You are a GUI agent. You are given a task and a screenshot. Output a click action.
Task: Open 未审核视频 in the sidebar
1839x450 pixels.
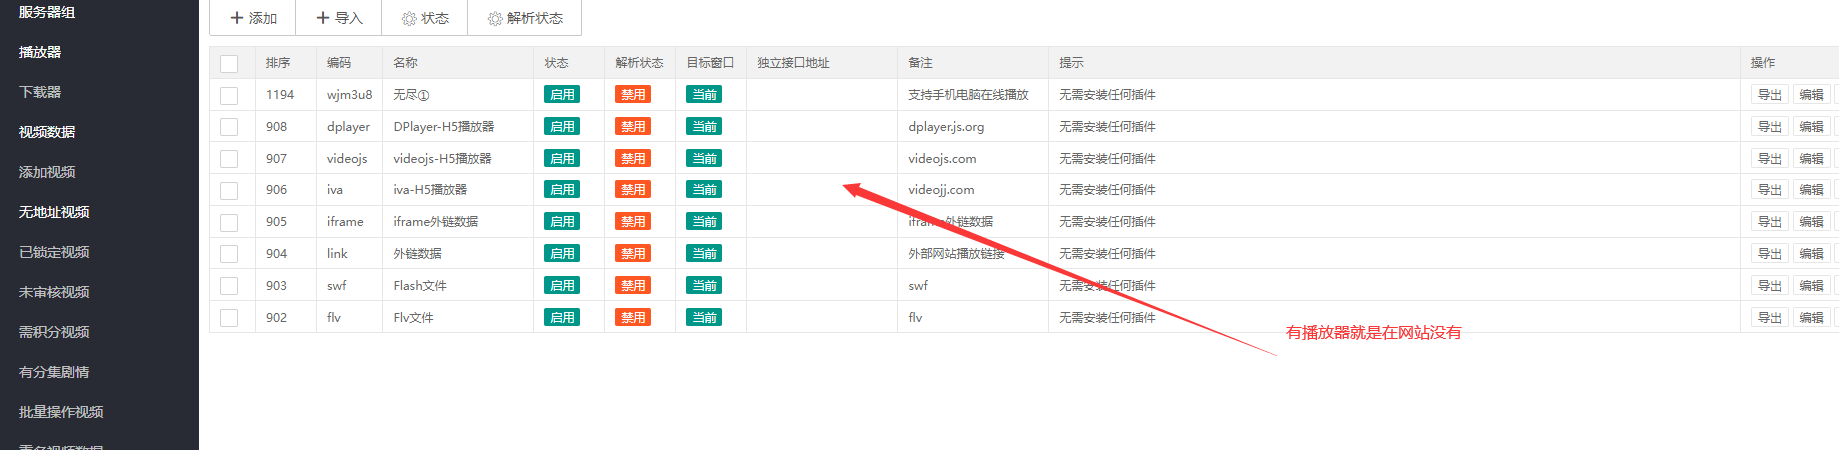click(x=54, y=292)
